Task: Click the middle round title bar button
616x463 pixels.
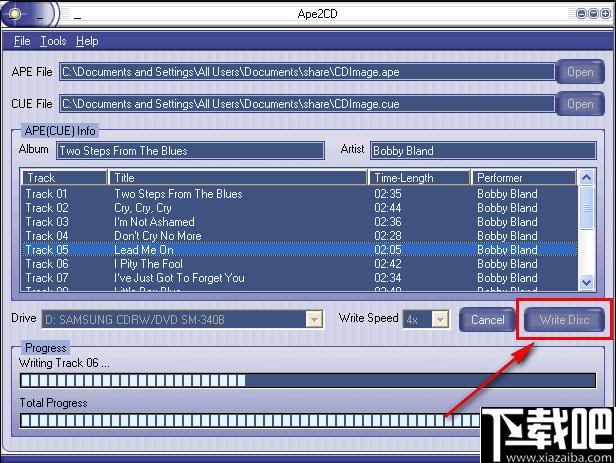Action: (x=593, y=14)
